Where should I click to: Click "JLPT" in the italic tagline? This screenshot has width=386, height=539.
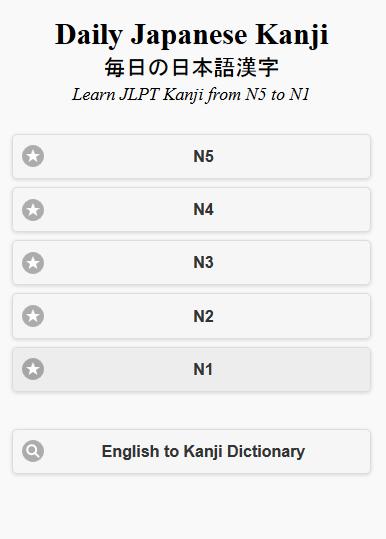(139, 94)
